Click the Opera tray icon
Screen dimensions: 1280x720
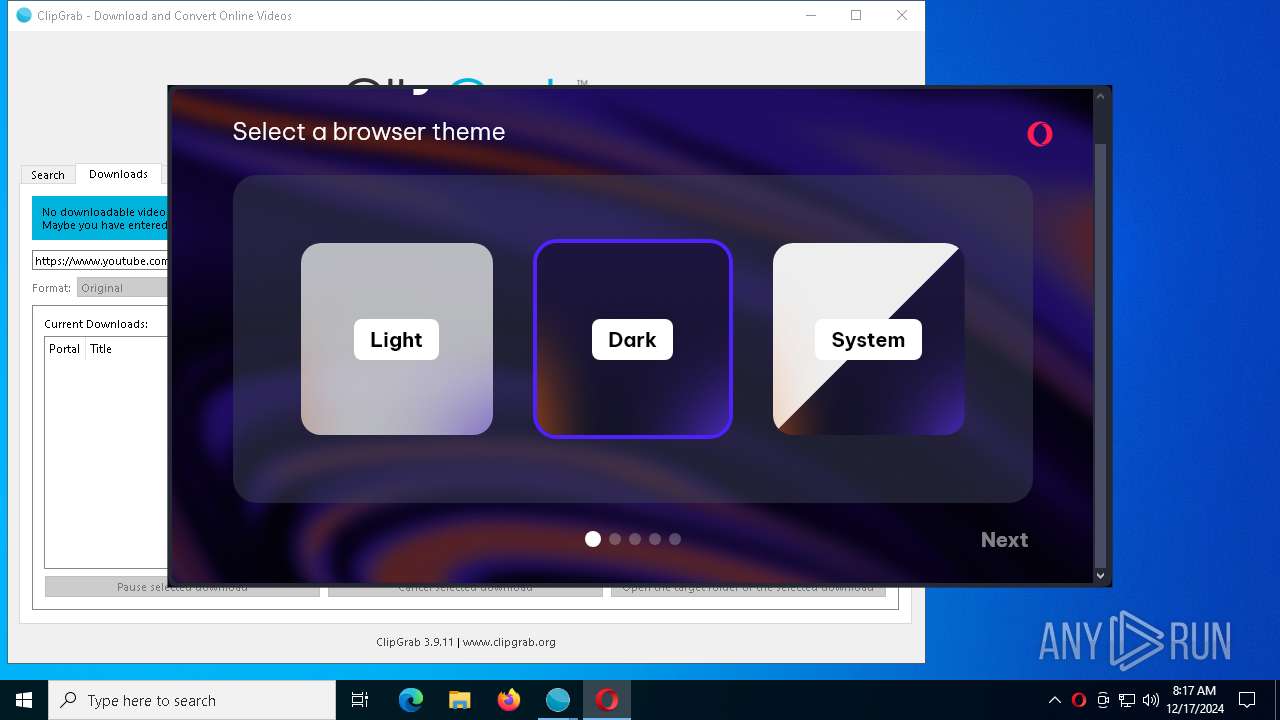click(x=1079, y=700)
